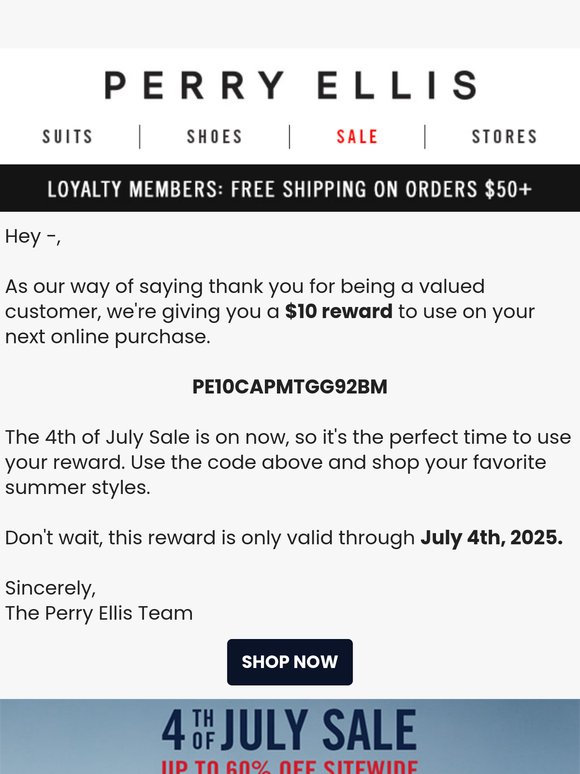Click the divider between Sale and Stores
The height and width of the screenshot is (774, 580).
tap(425, 137)
